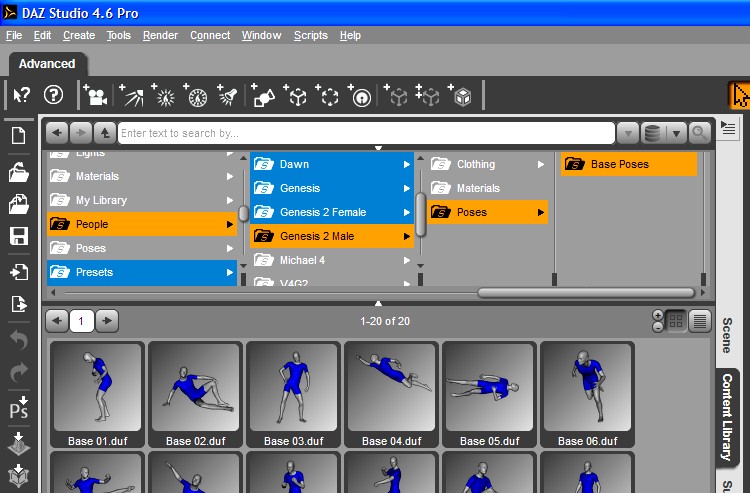Create a new group from toolbar
The width and height of the screenshot is (750, 493).
click(328, 95)
